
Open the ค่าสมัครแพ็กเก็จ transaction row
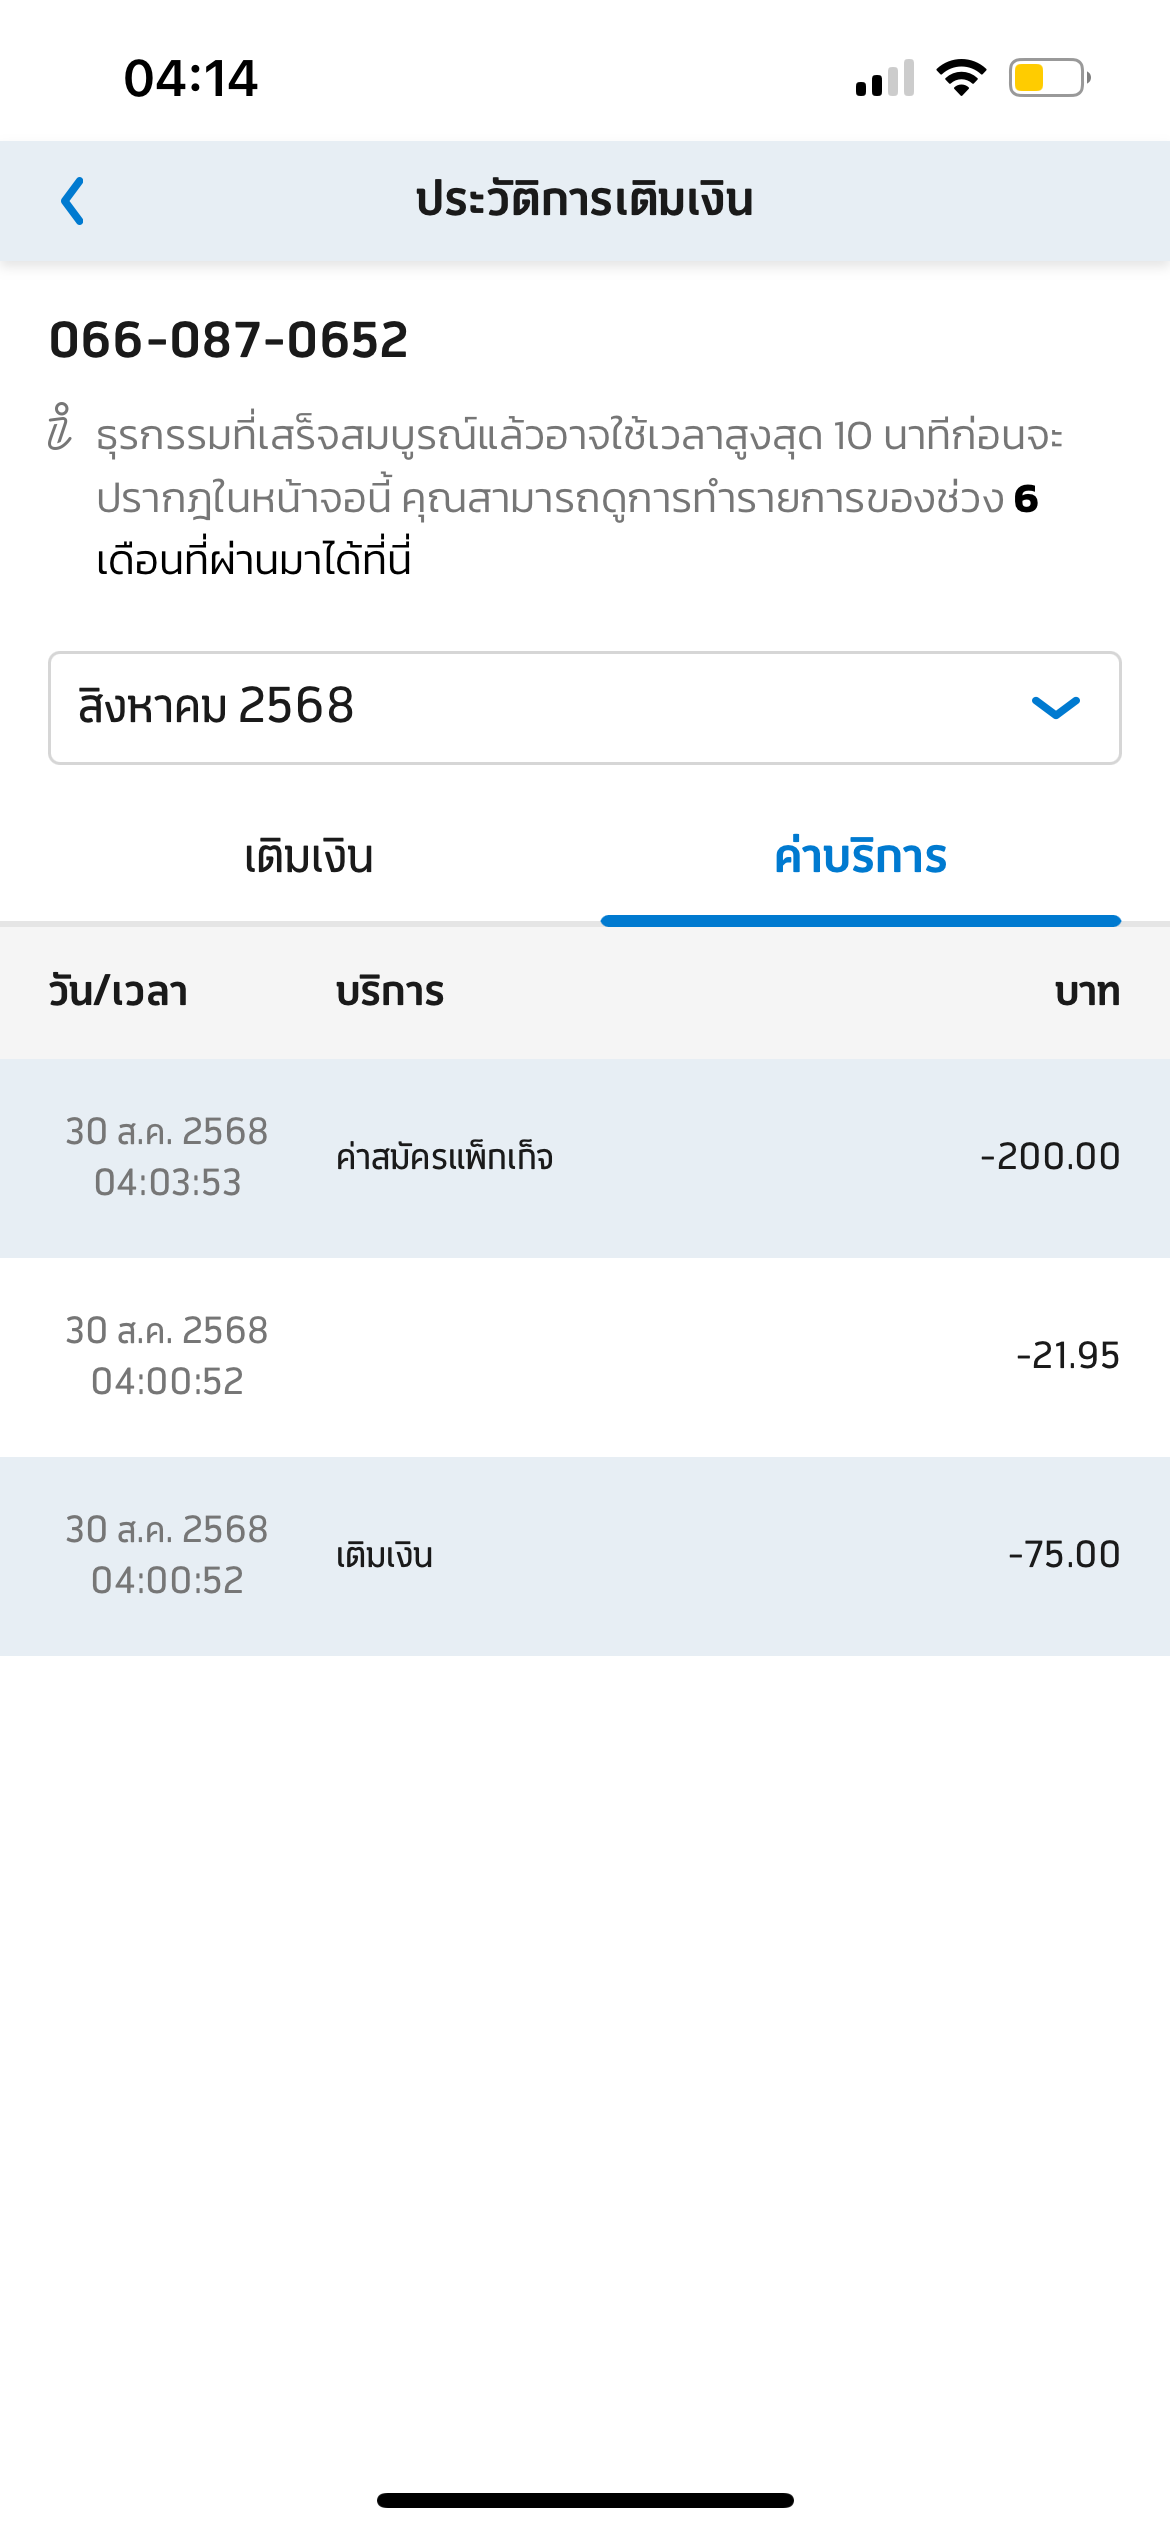click(x=584, y=1158)
